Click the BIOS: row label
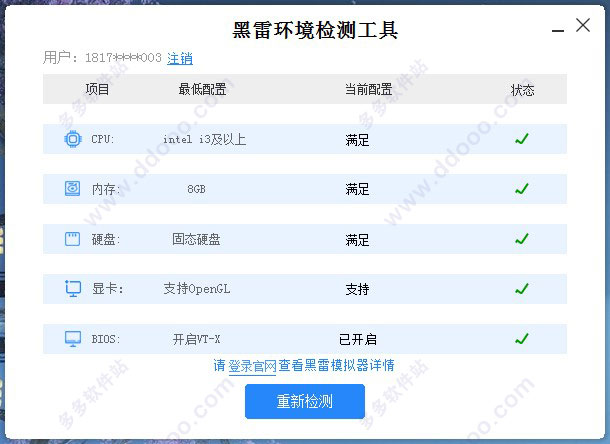Screen dimensions: 610x444 pyautogui.click(x=105, y=339)
